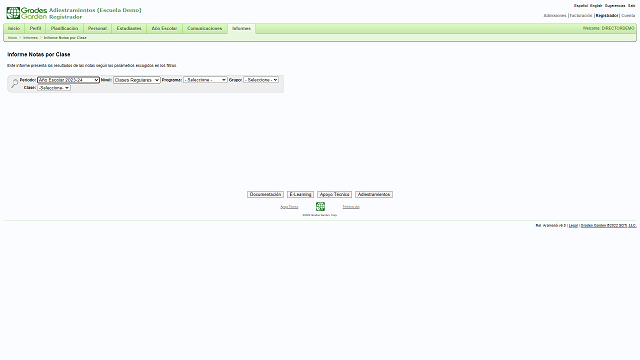Image resolution: width=640 pixels, height=360 pixels.
Task: Switch to the Comunicaciones tab
Action: click(x=204, y=29)
